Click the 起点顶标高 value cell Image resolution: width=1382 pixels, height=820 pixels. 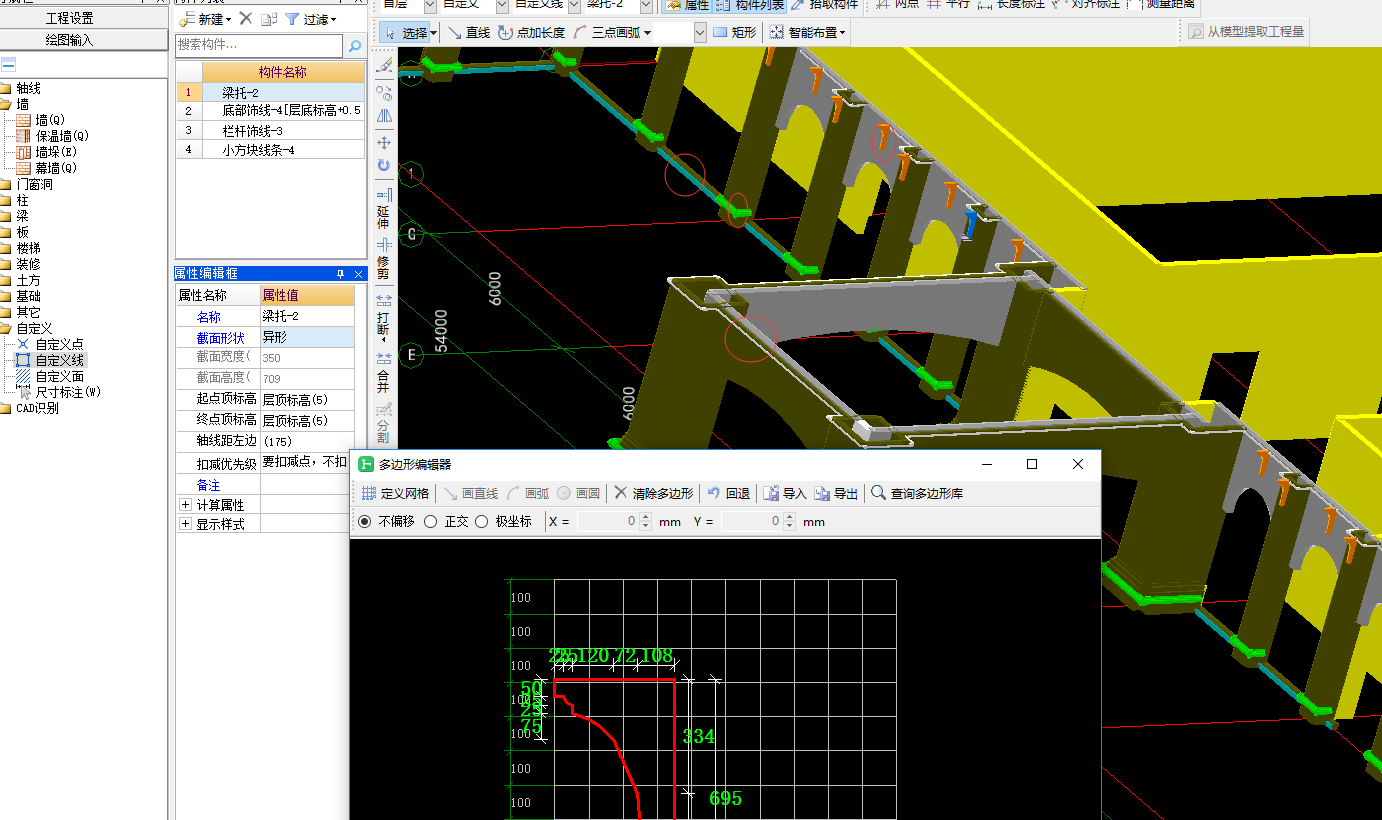306,399
